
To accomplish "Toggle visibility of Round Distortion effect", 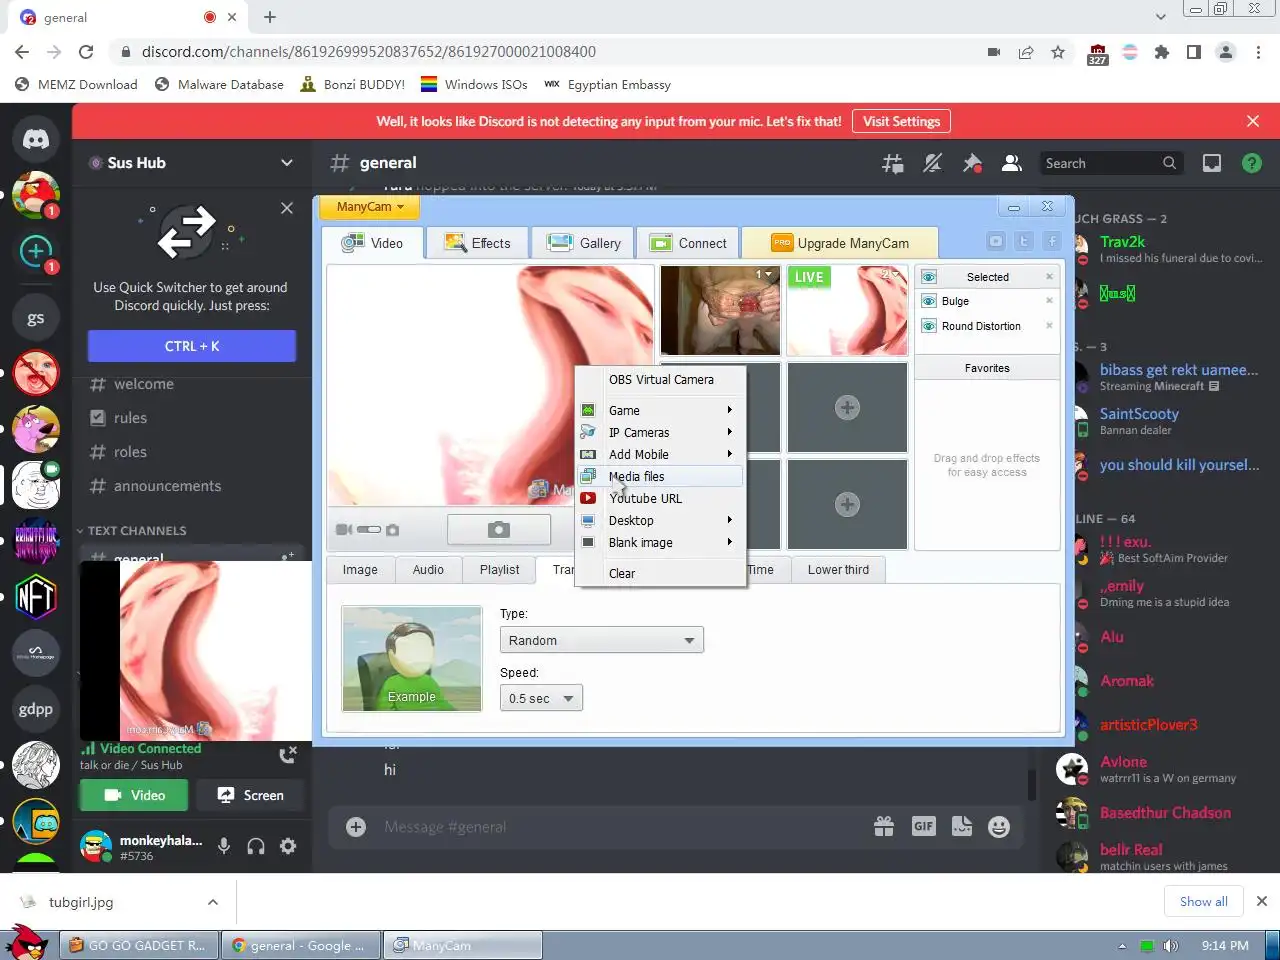I will tap(929, 326).
